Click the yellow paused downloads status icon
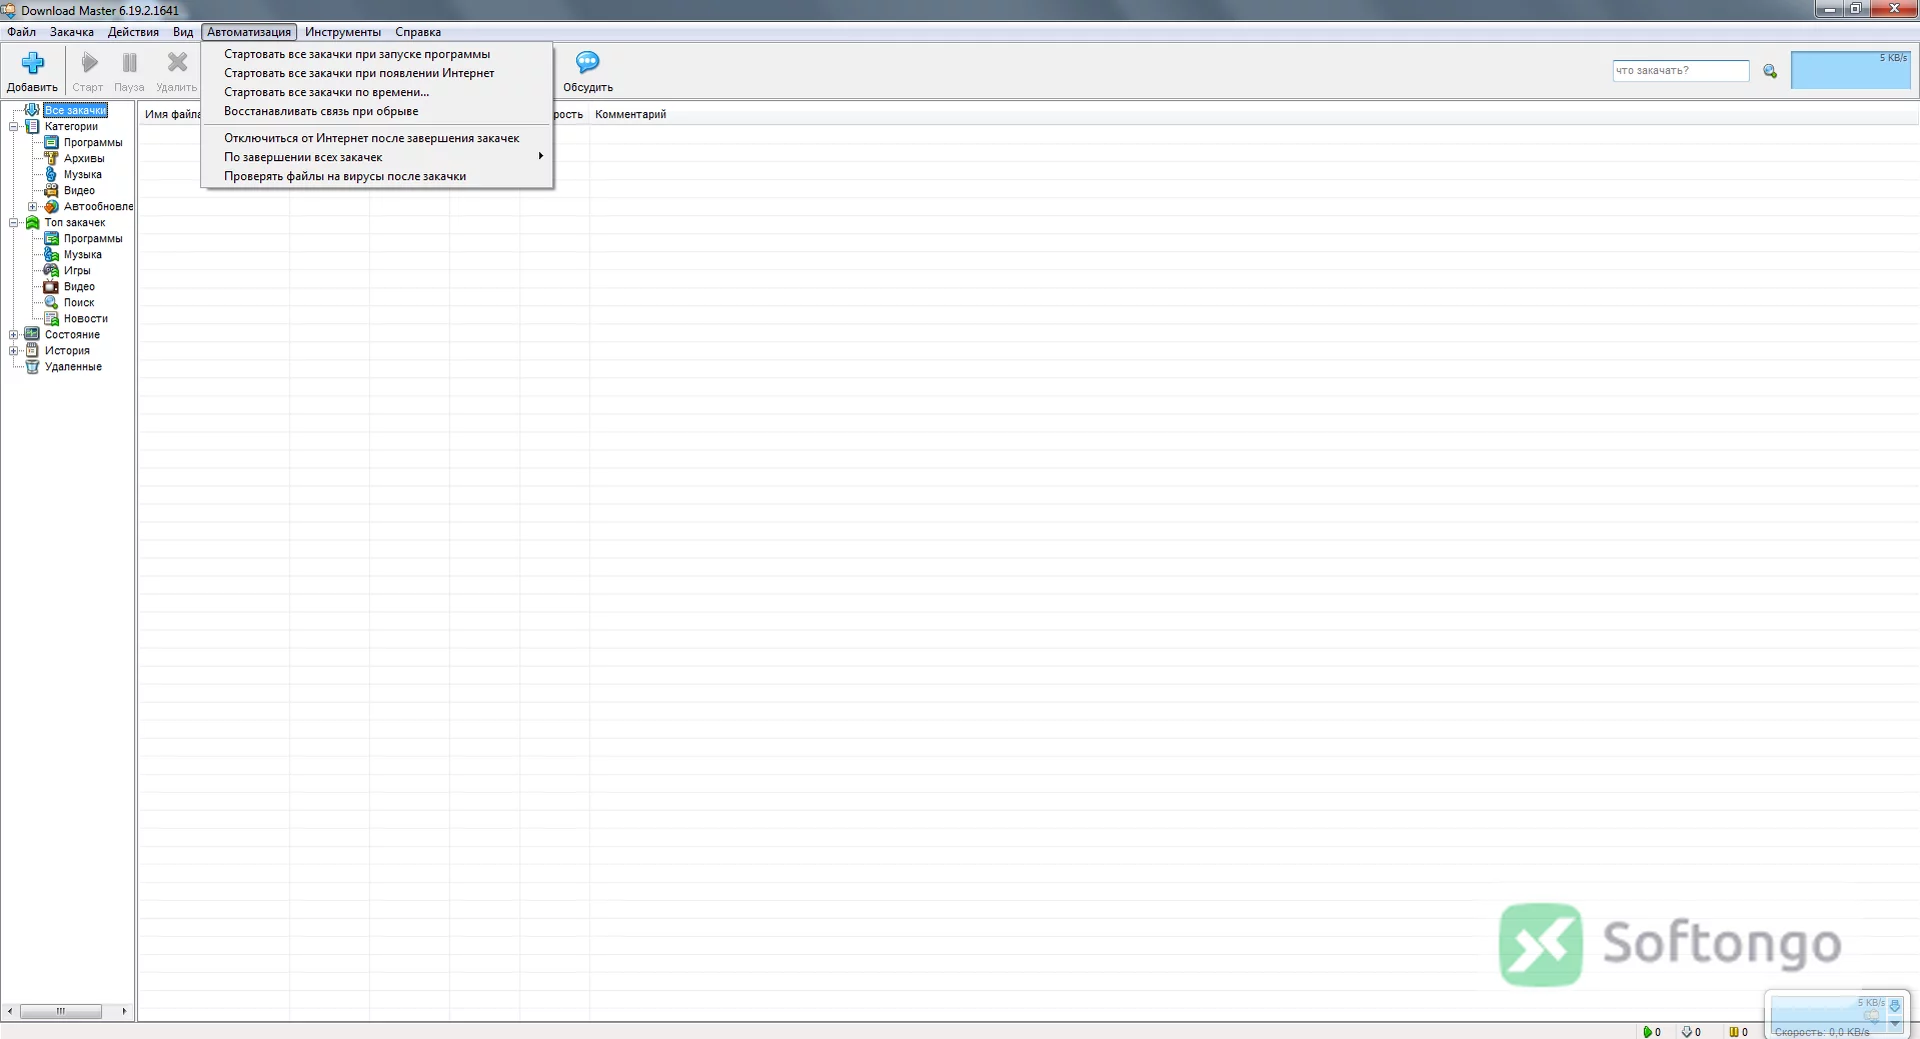This screenshot has height=1039, width=1920. [1734, 1032]
